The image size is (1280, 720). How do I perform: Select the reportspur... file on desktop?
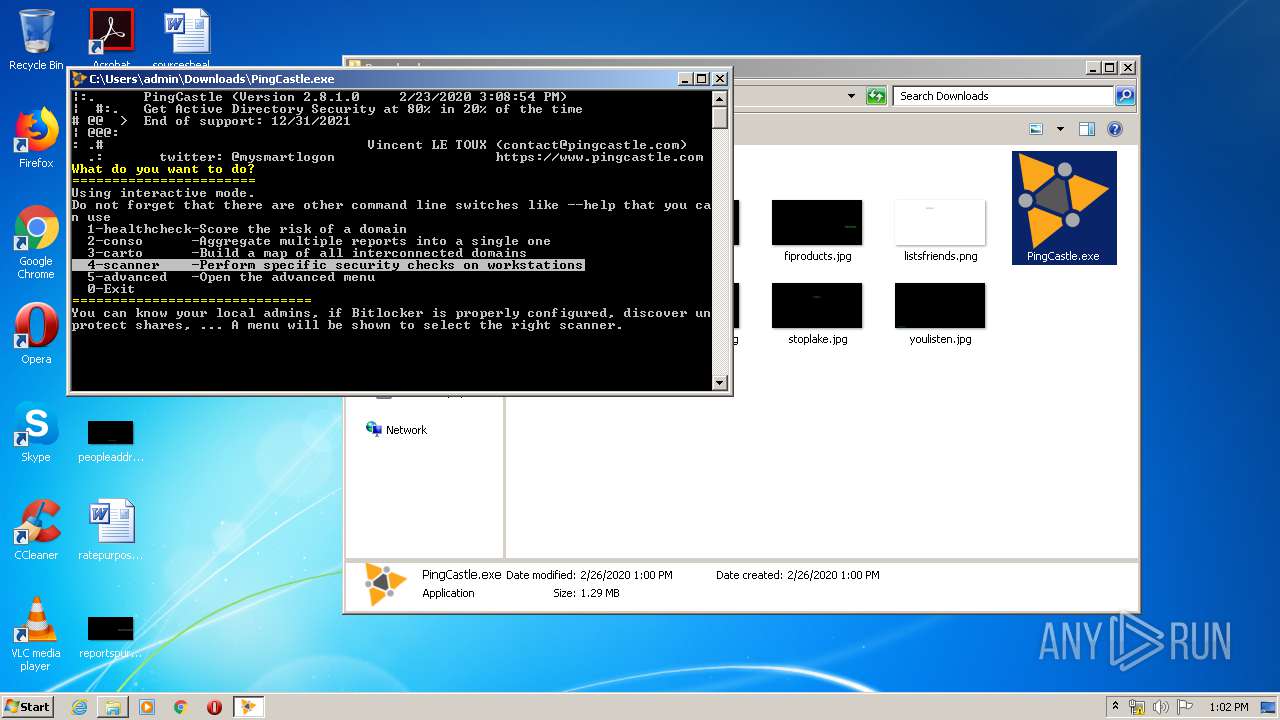coord(111,636)
